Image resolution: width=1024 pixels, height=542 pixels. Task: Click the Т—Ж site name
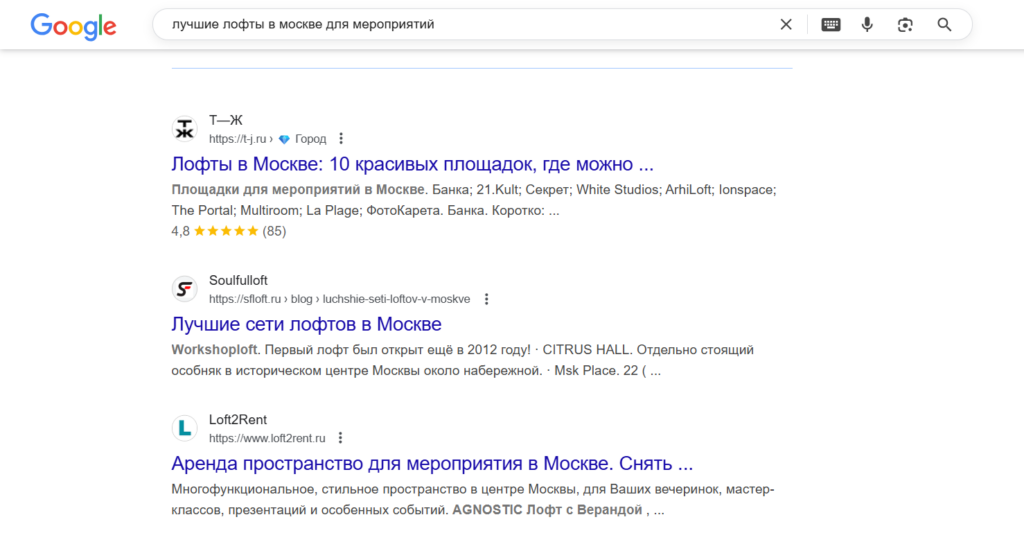(225, 120)
